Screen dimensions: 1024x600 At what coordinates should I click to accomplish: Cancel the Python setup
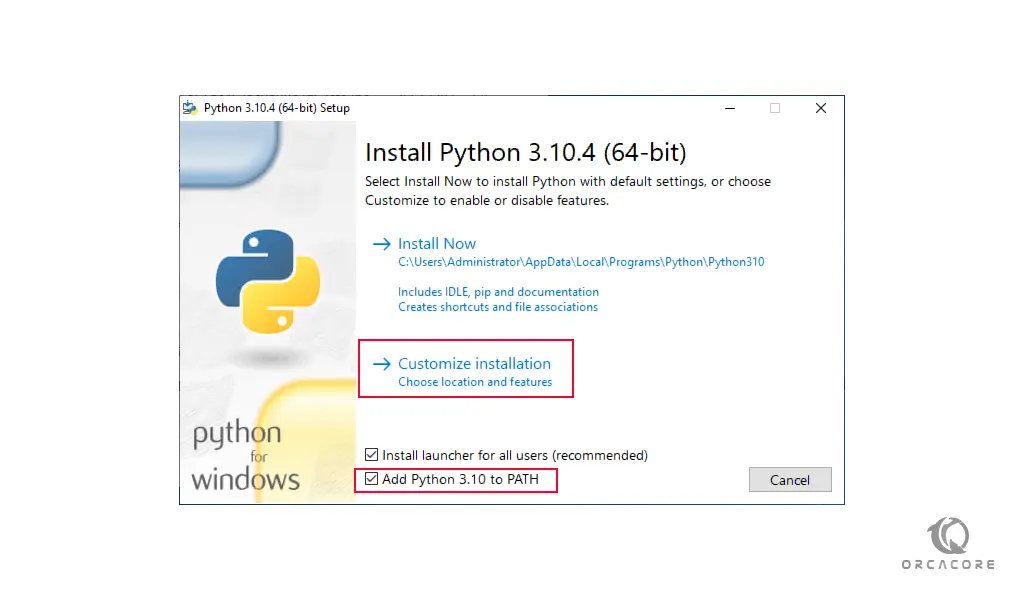790,480
